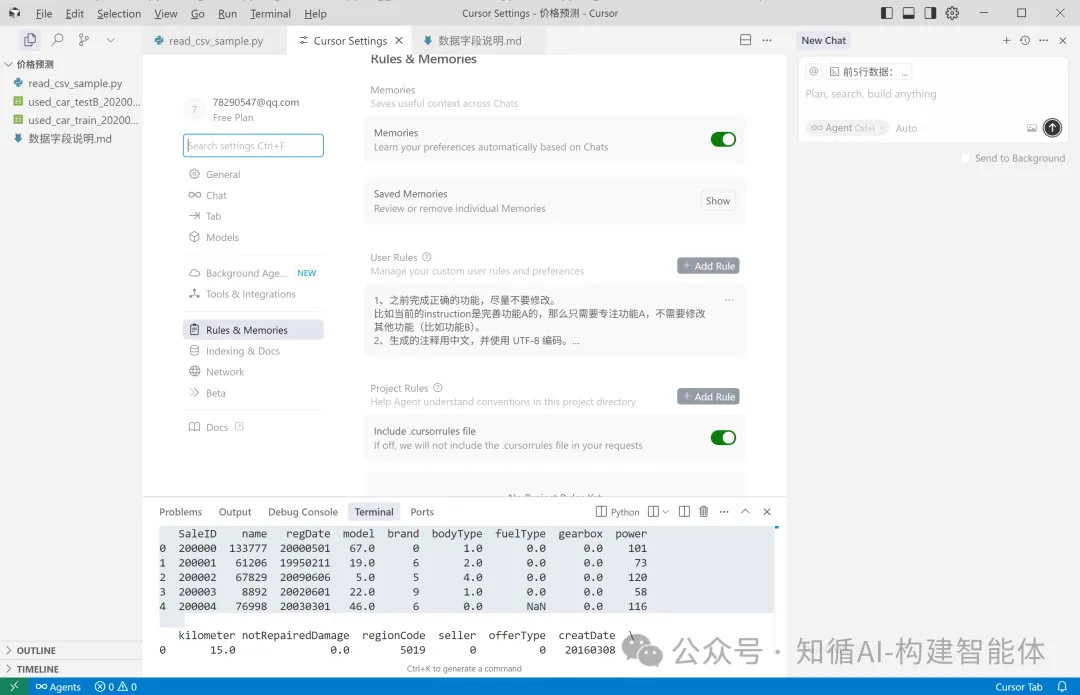
Task: Show chat history clock icon
Action: click(x=1025, y=41)
